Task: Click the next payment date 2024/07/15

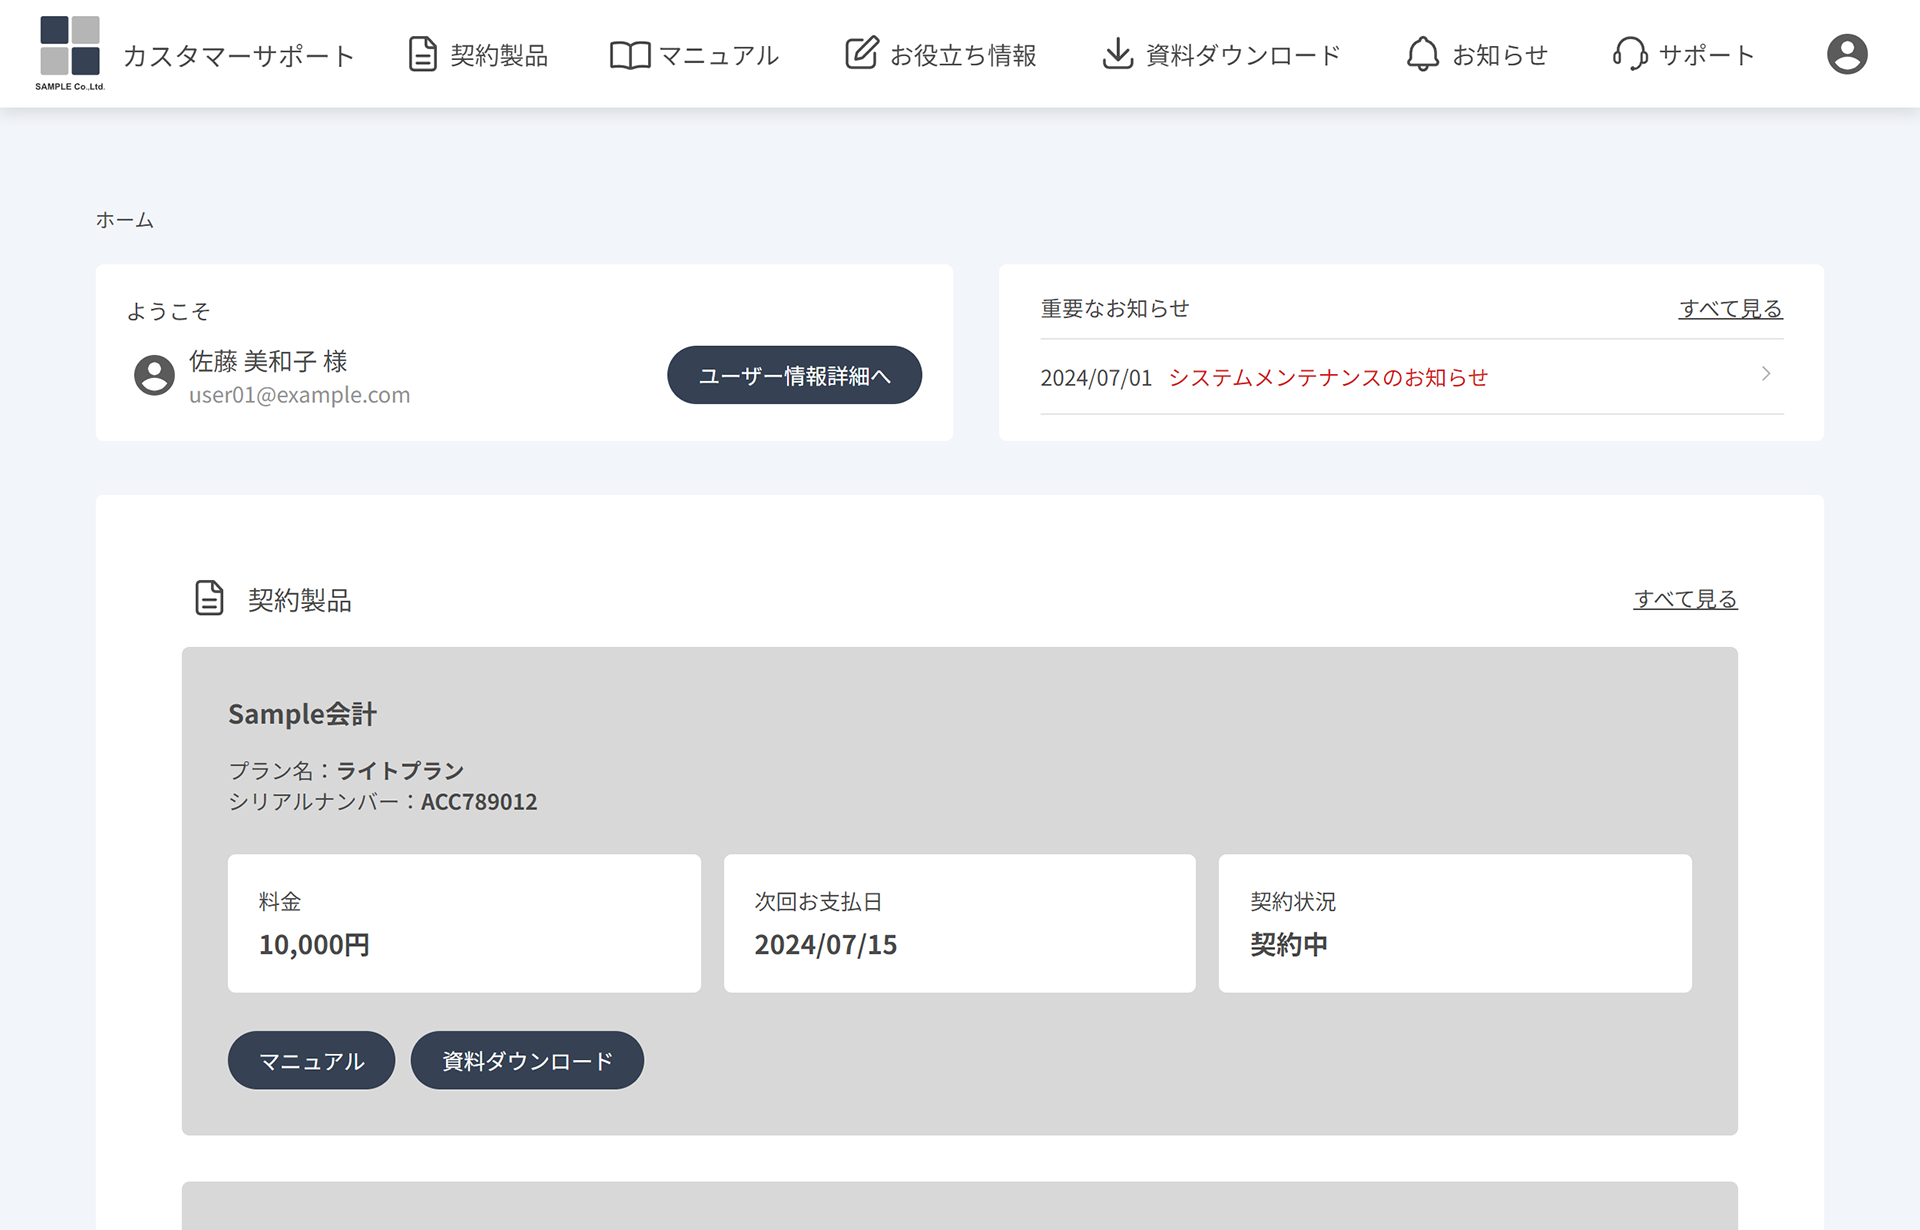Action: [826, 945]
